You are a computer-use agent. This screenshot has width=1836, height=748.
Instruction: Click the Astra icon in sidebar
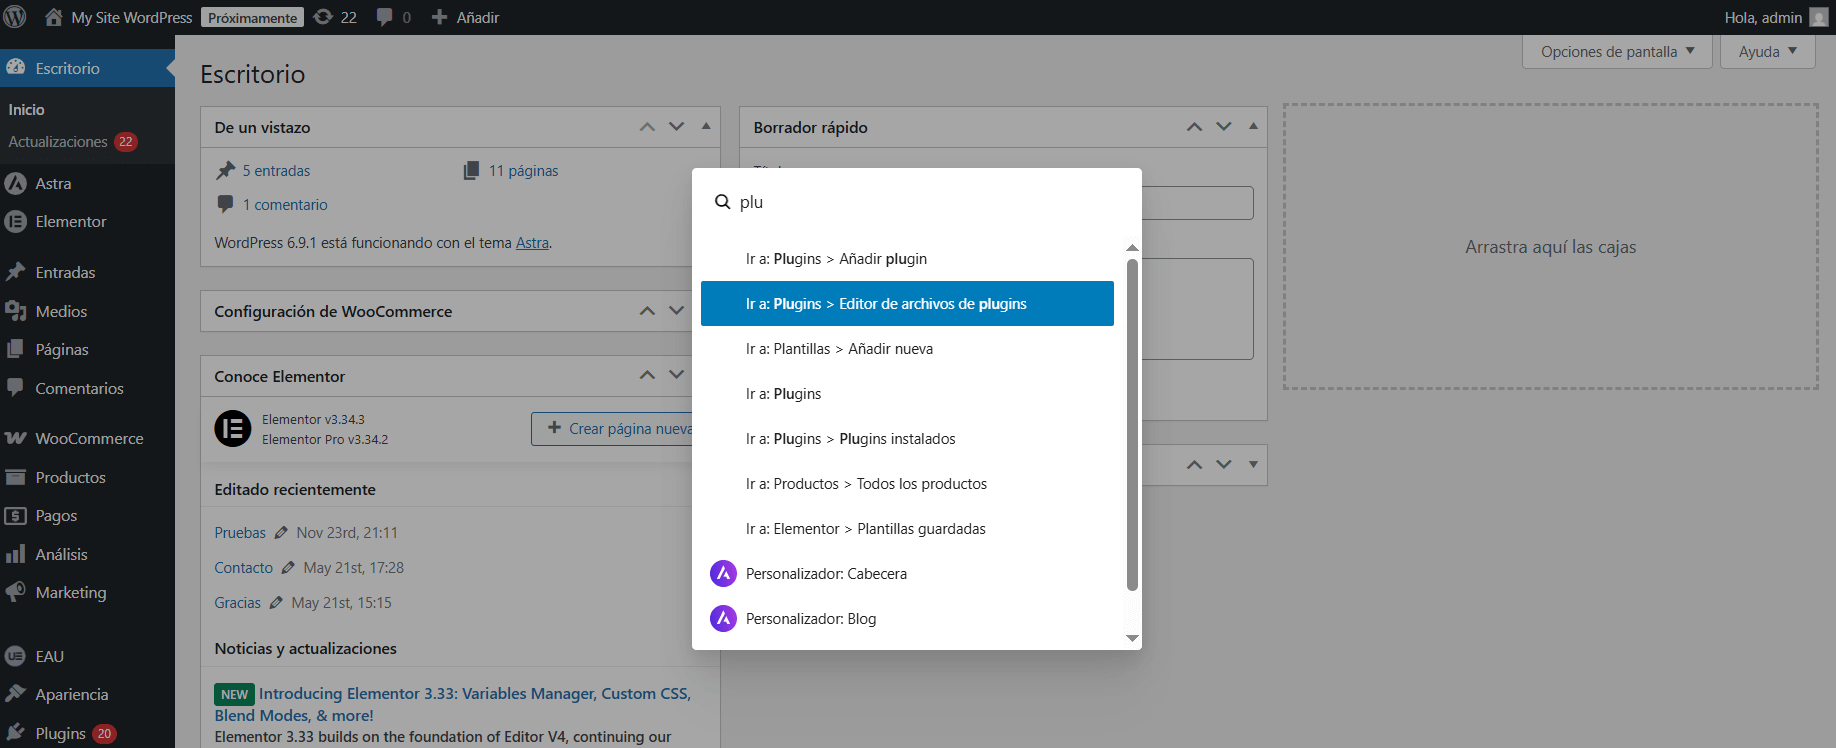click(15, 183)
